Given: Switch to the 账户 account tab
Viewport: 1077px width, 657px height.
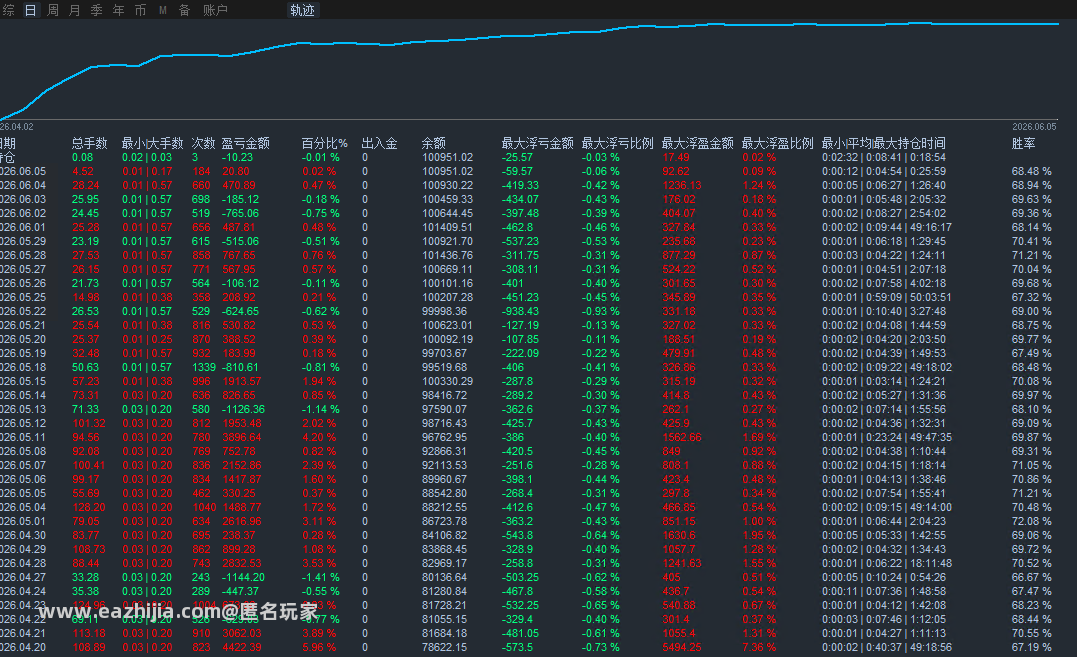Looking at the screenshot, I should [215, 10].
